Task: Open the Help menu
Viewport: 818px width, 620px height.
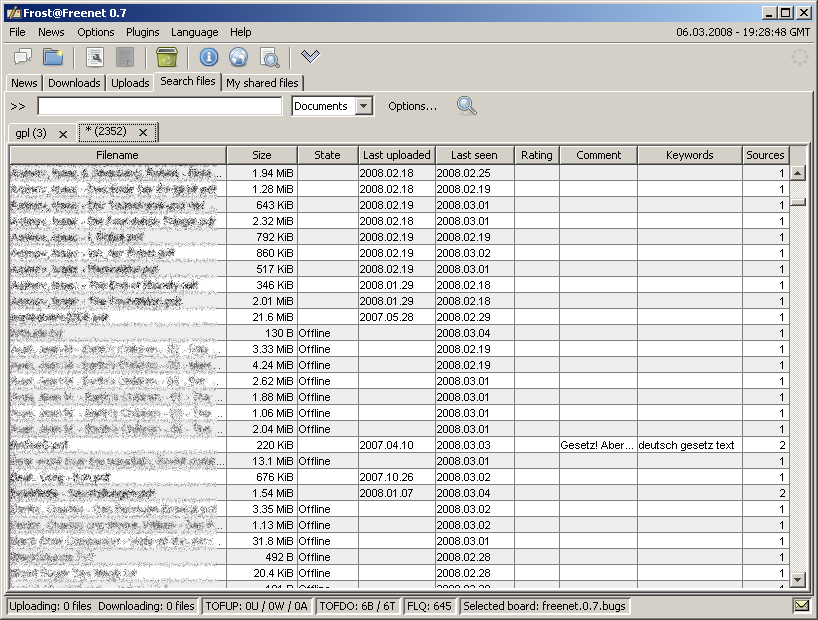Action: [x=240, y=32]
